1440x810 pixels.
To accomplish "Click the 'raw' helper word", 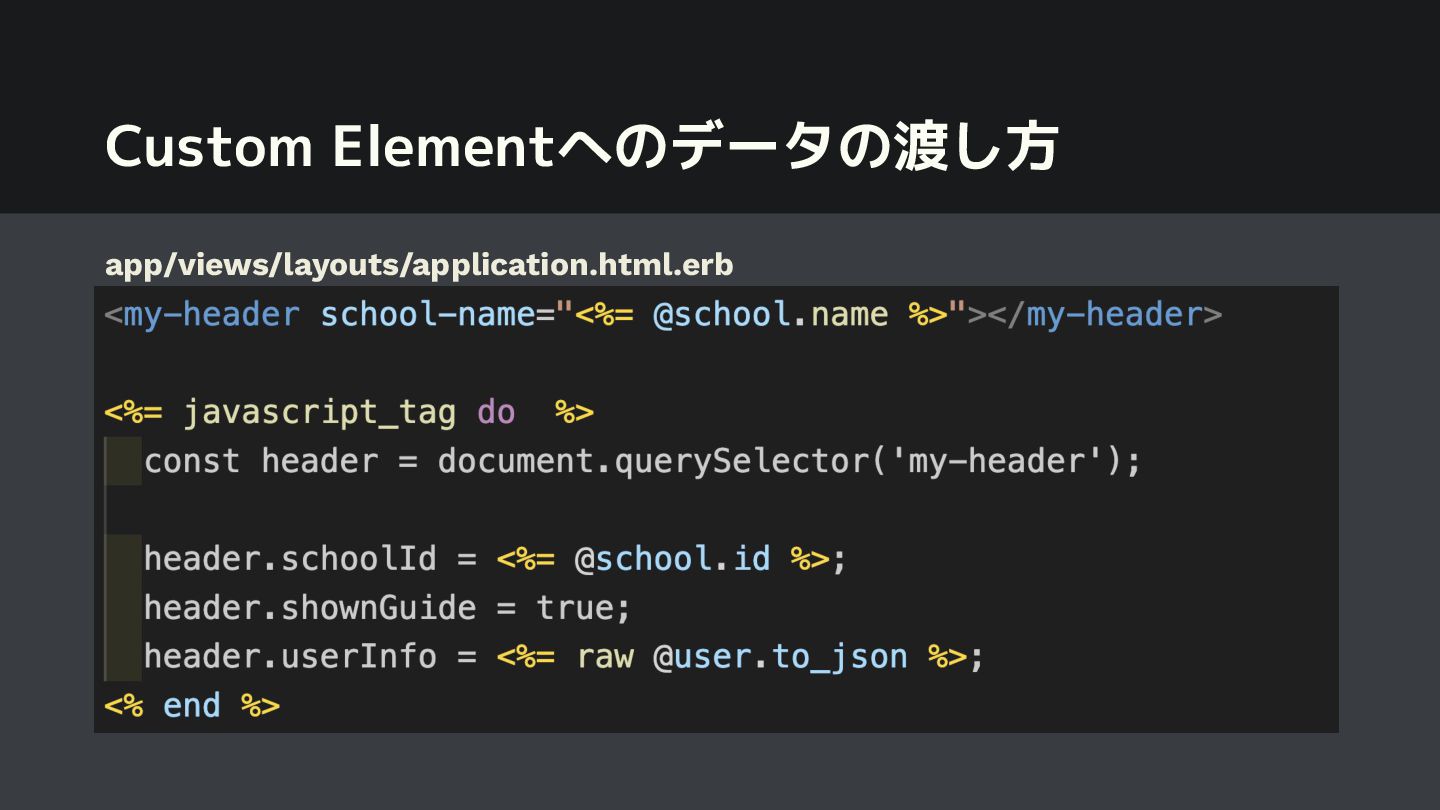I will [x=605, y=657].
